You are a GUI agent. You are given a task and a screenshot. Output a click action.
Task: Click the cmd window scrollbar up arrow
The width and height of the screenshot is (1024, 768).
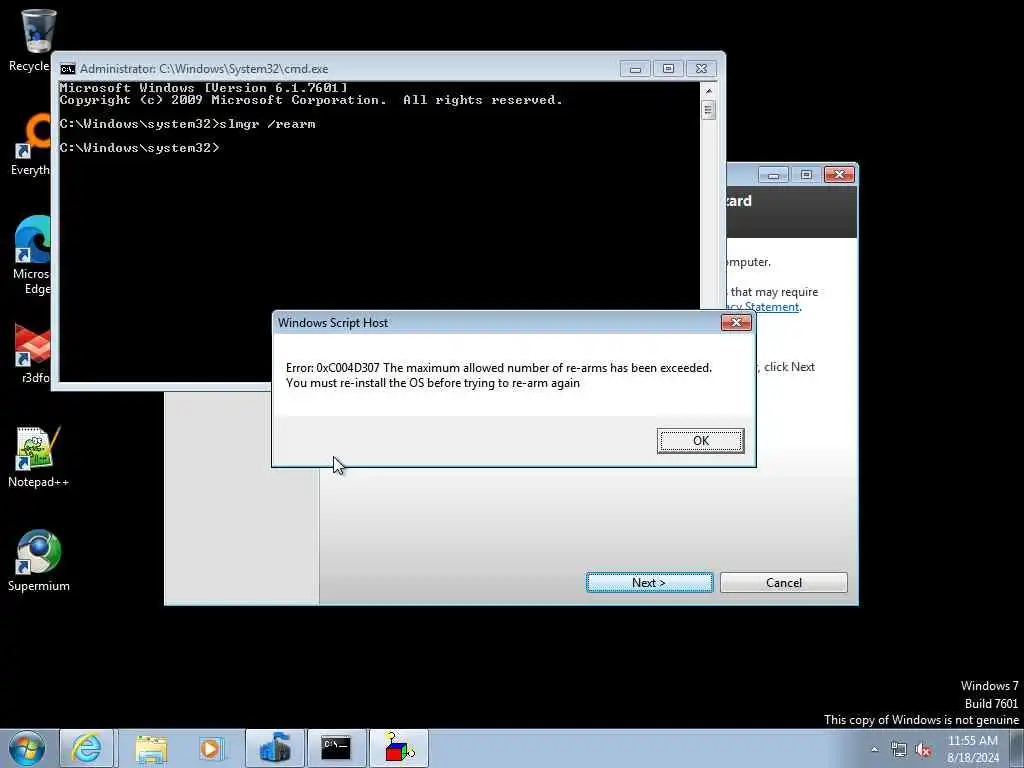(x=709, y=91)
